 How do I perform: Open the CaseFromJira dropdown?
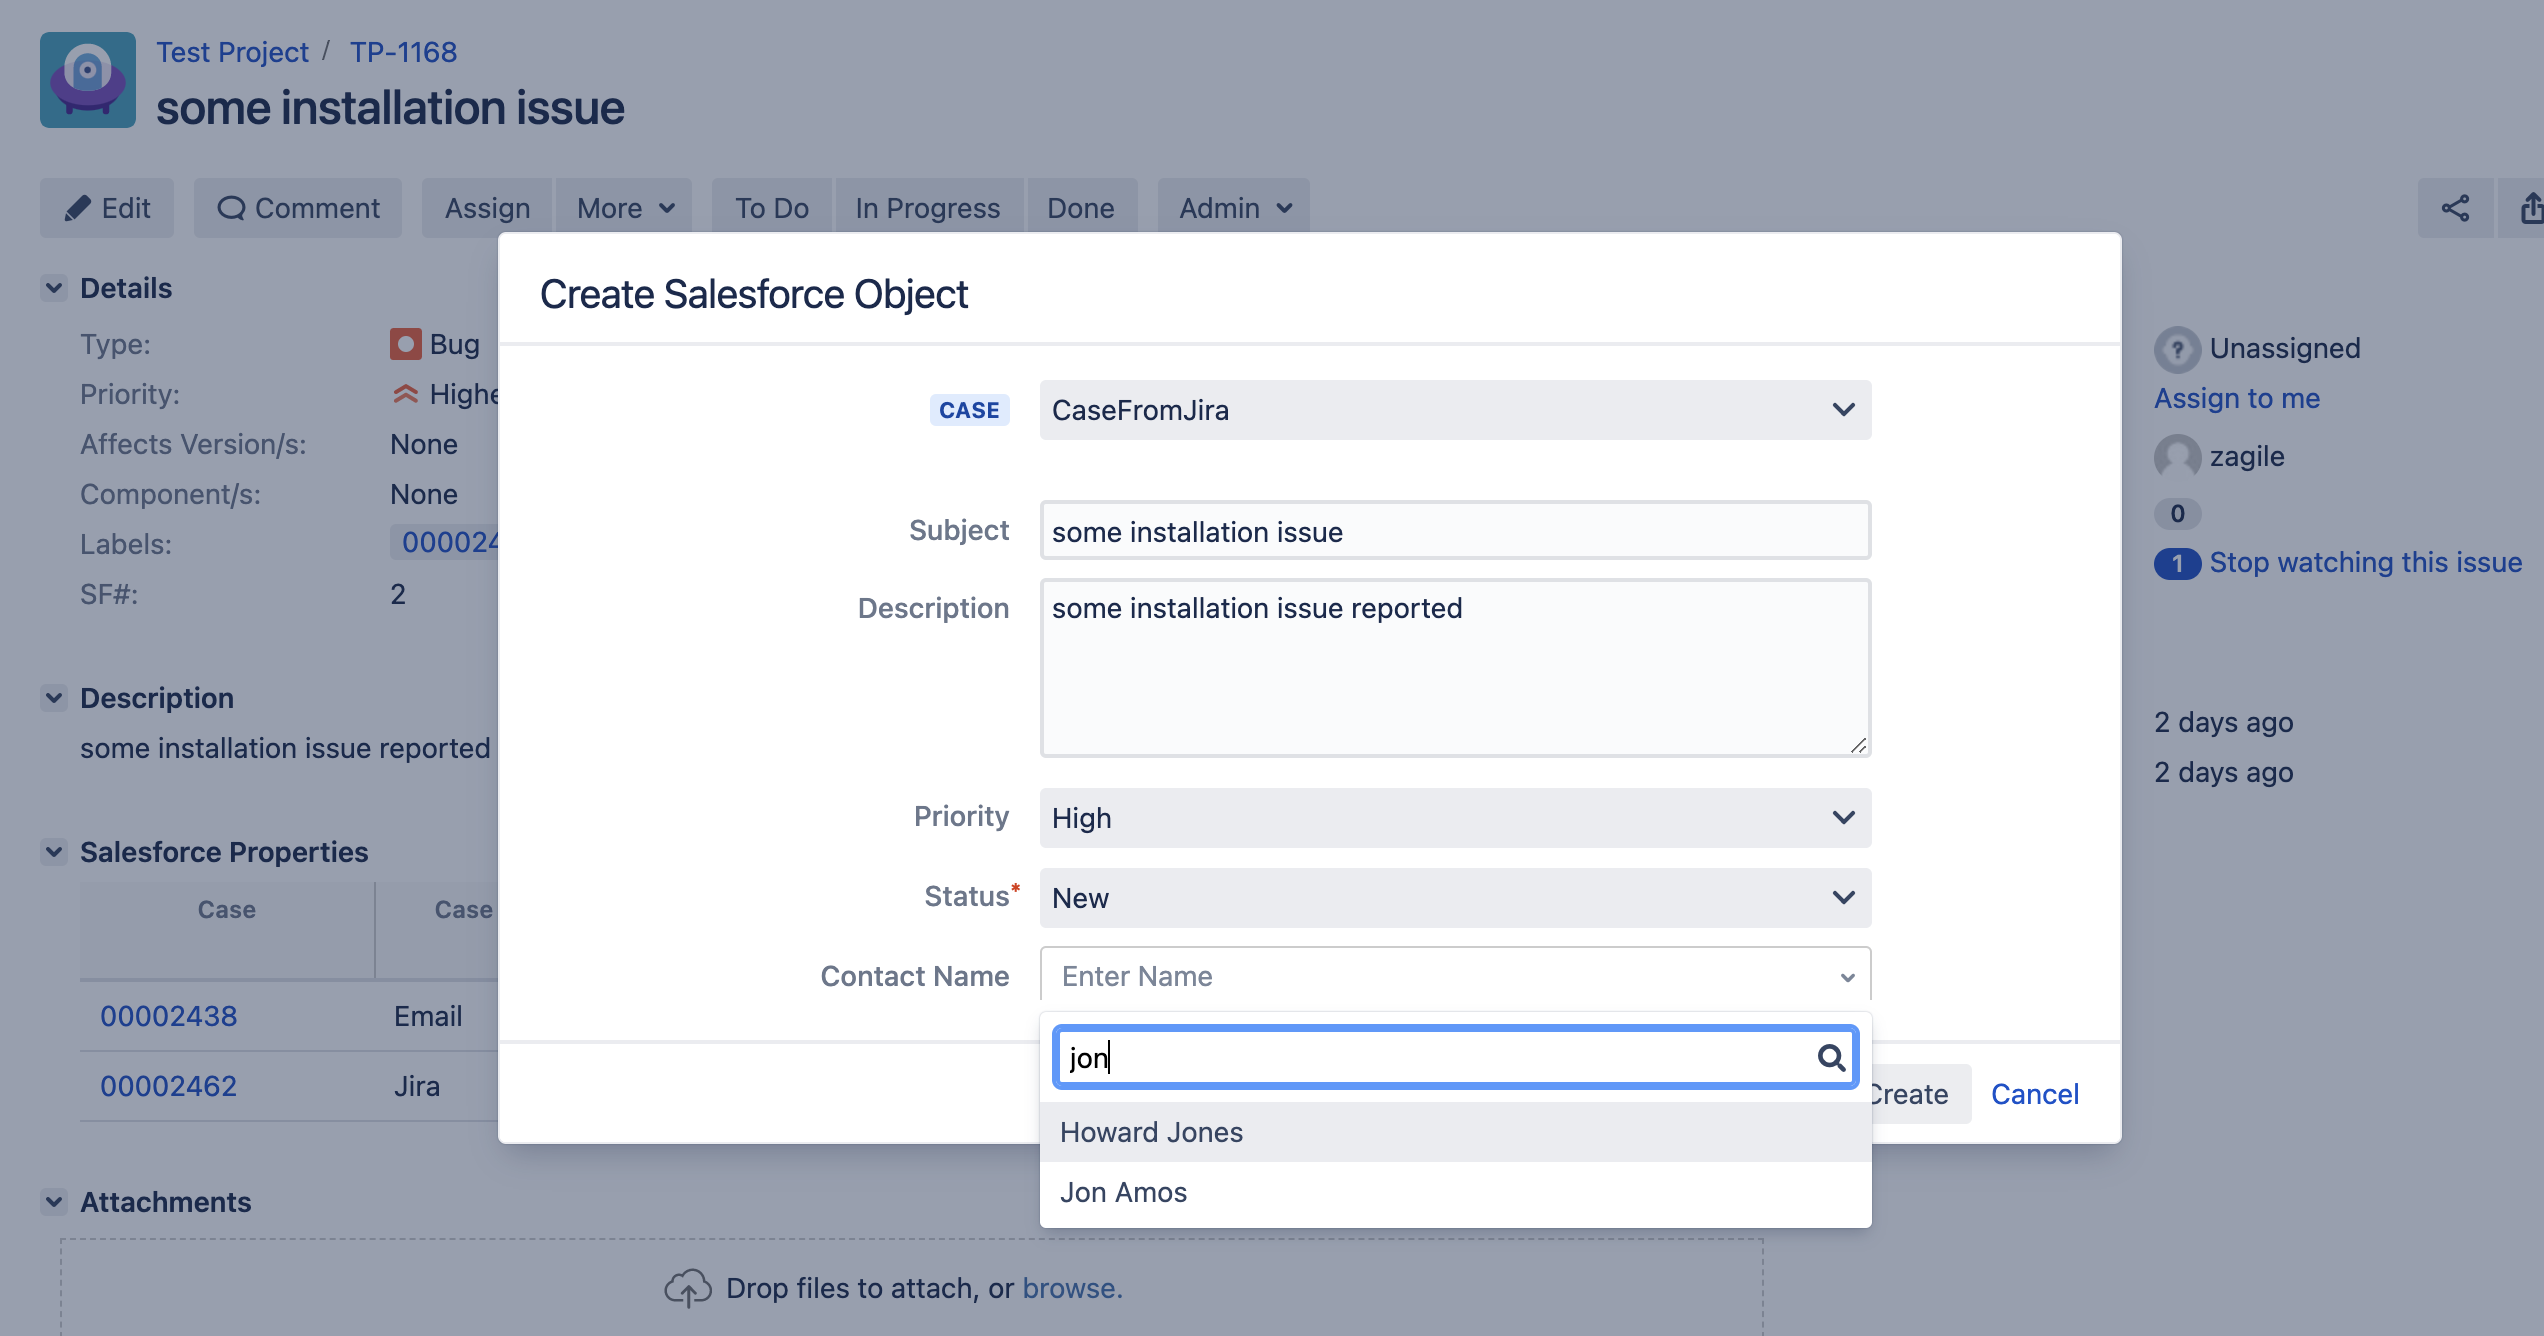[x=1455, y=410]
